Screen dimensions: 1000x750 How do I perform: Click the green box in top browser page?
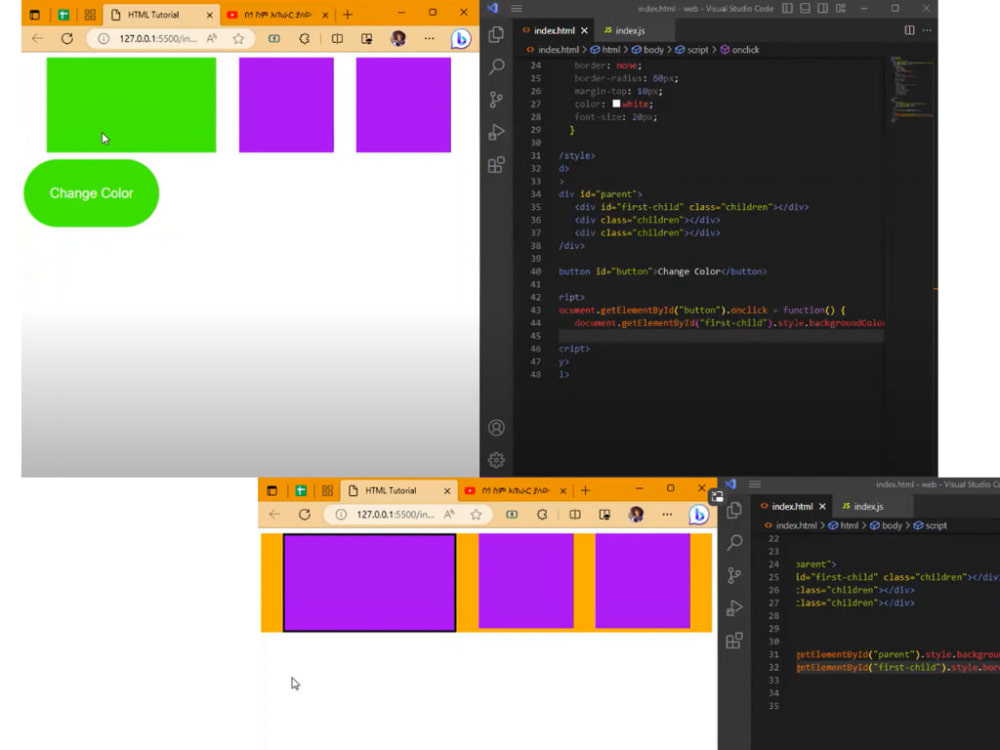pos(131,105)
